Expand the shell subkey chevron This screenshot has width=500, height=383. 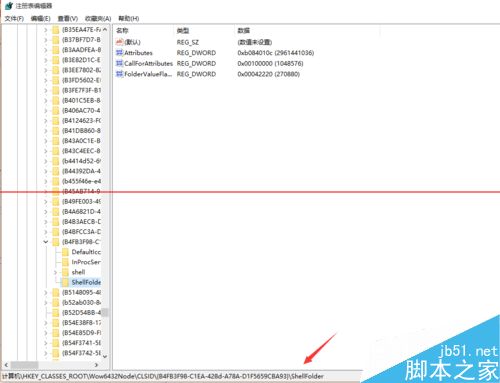coord(55,272)
